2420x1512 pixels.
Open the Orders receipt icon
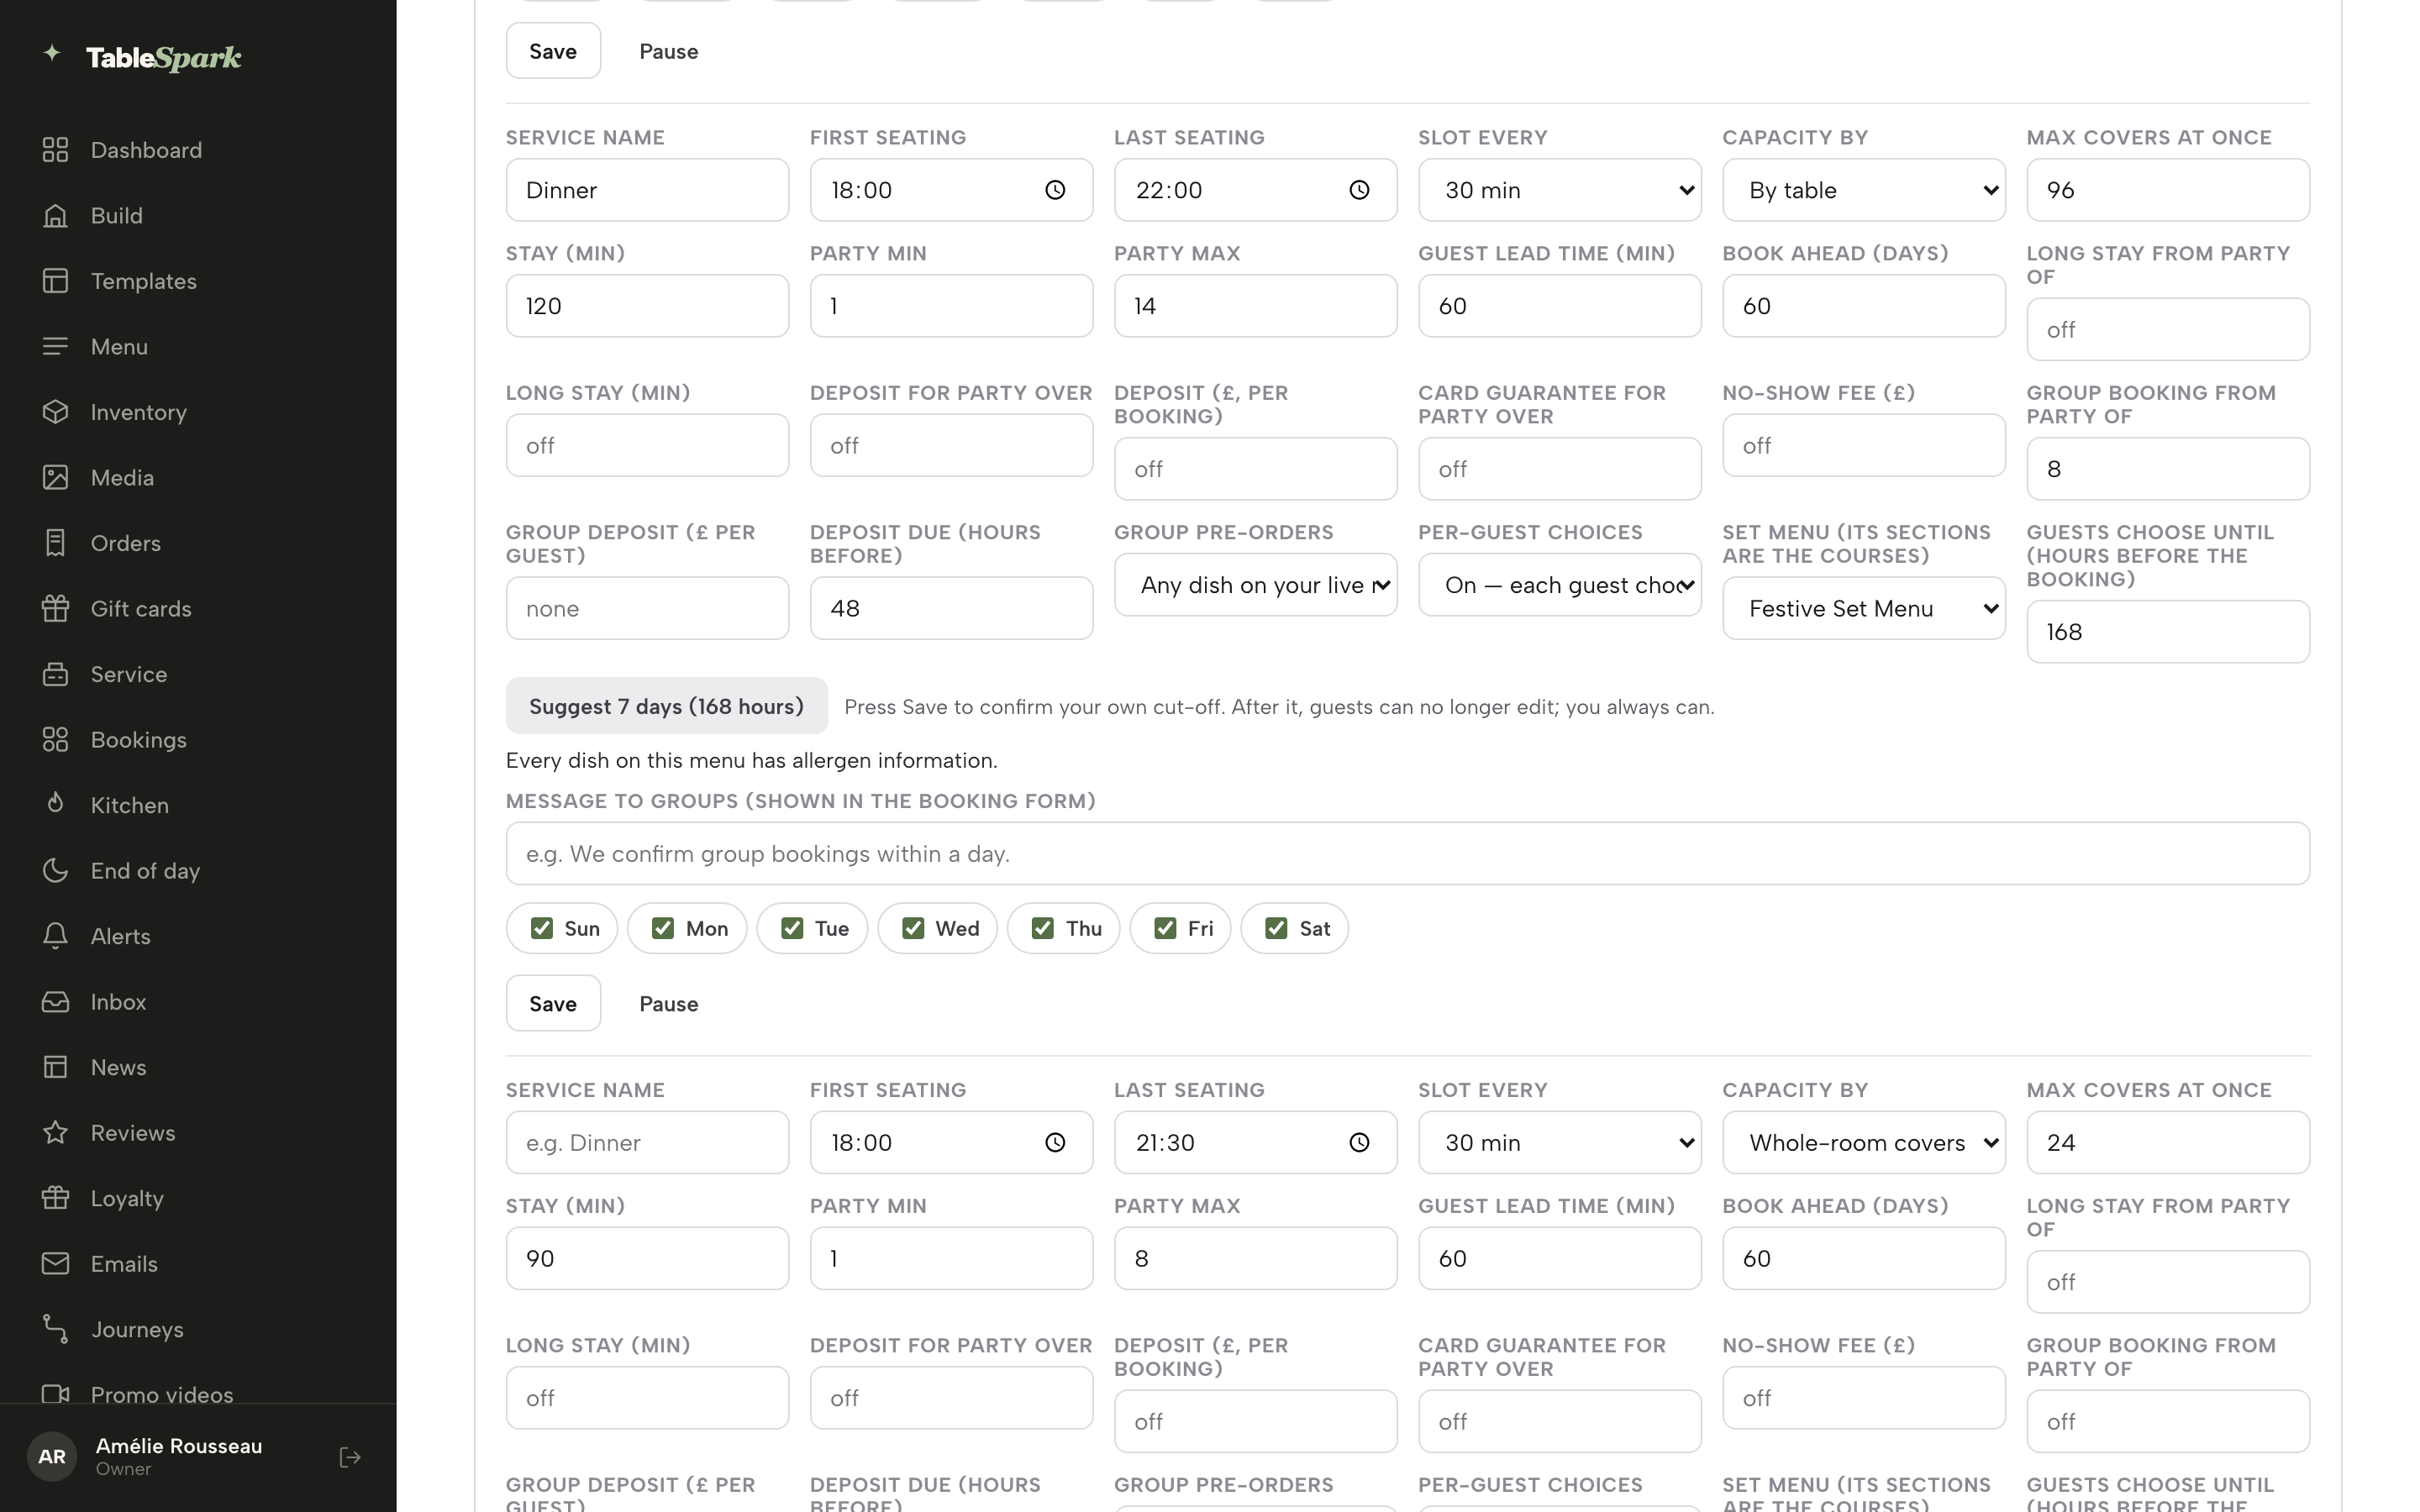56,543
